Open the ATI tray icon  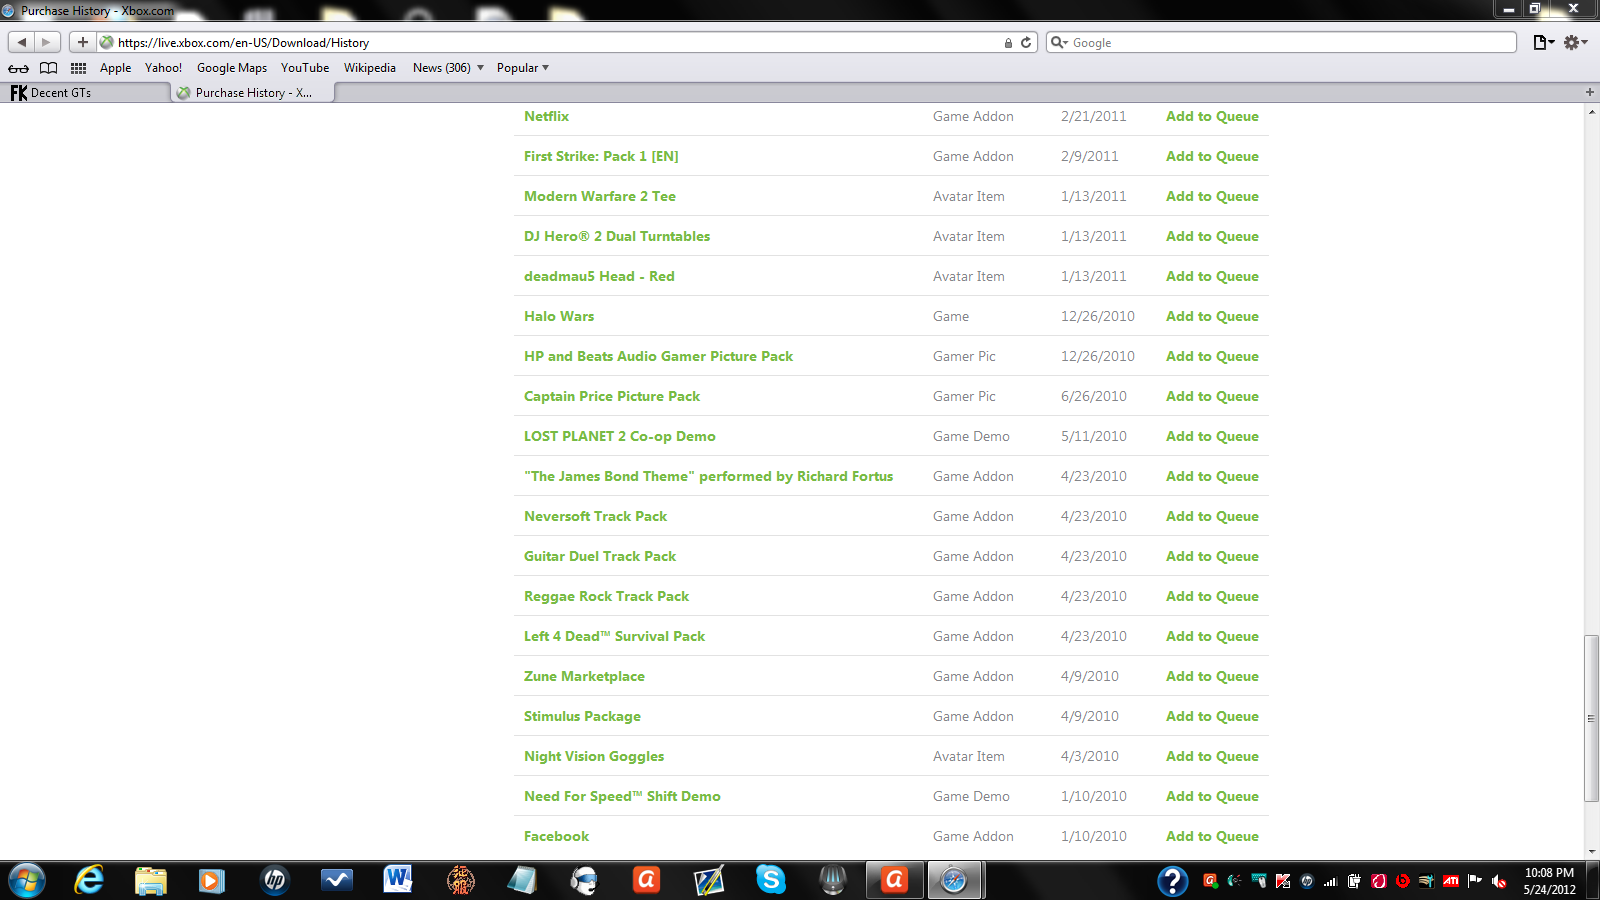click(x=1451, y=881)
